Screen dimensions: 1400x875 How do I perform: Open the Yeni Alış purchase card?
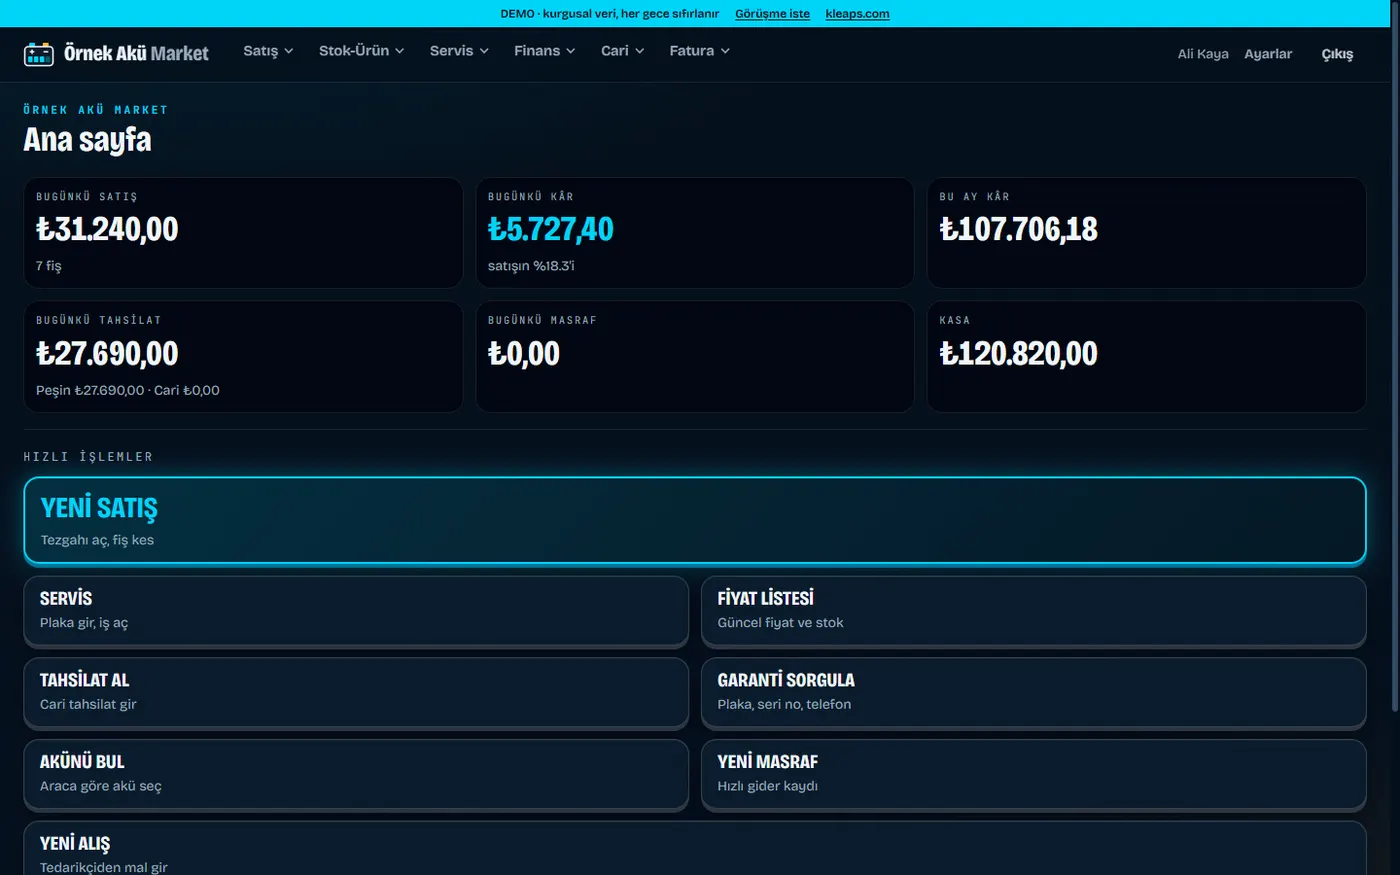click(695, 849)
